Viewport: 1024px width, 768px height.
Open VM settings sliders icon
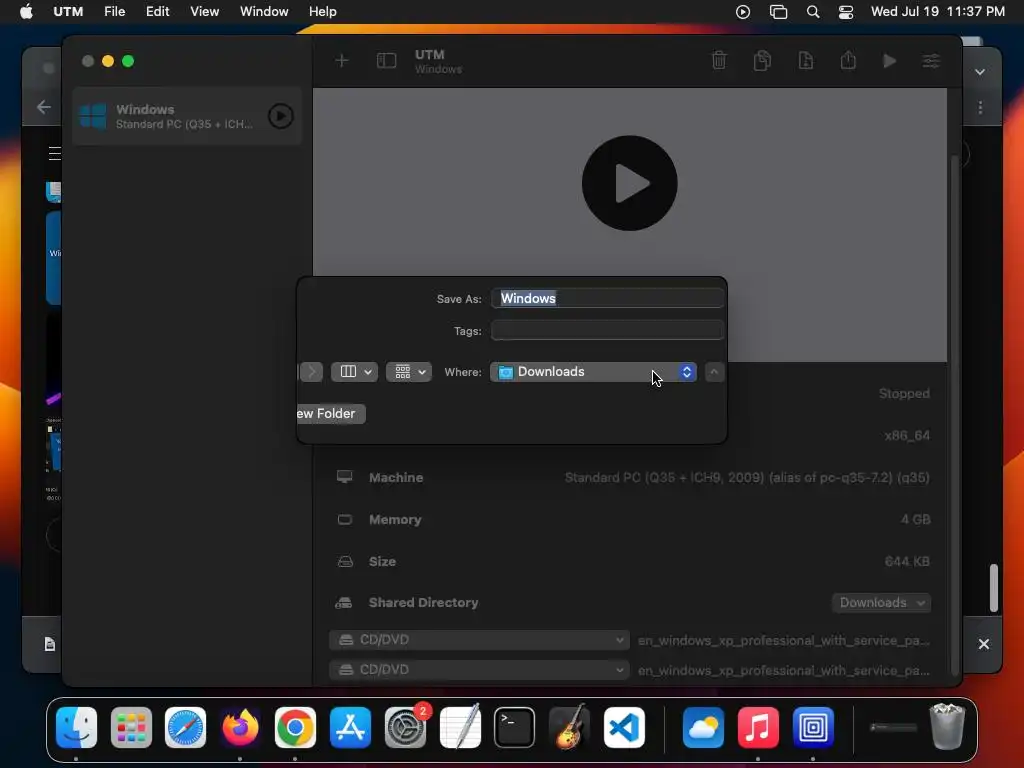pos(931,61)
